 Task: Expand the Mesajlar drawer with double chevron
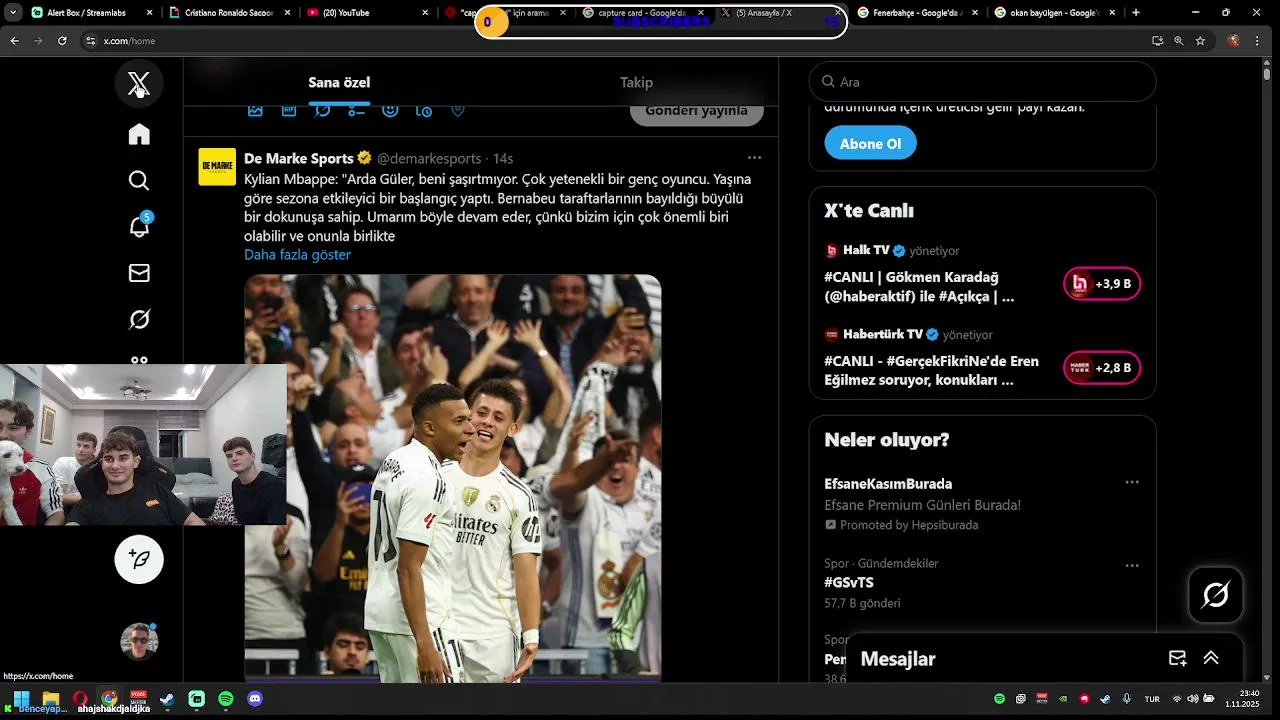point(1211,658)
